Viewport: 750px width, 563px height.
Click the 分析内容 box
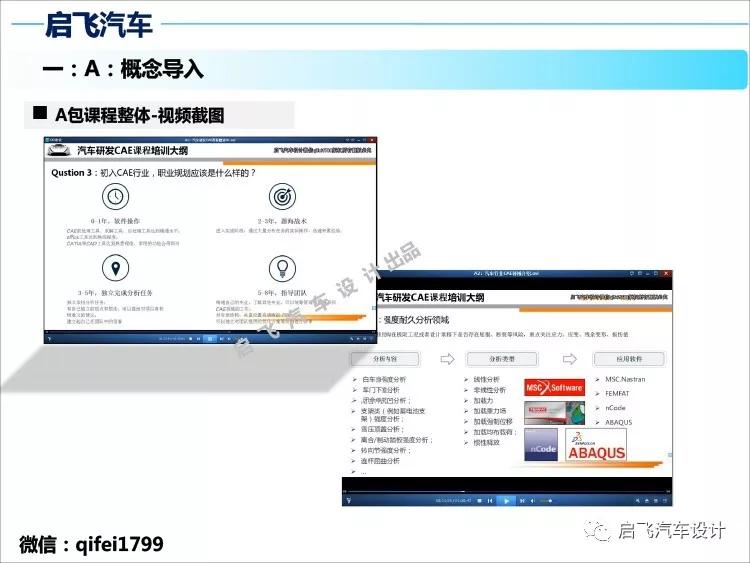click(x=385, y=359)
